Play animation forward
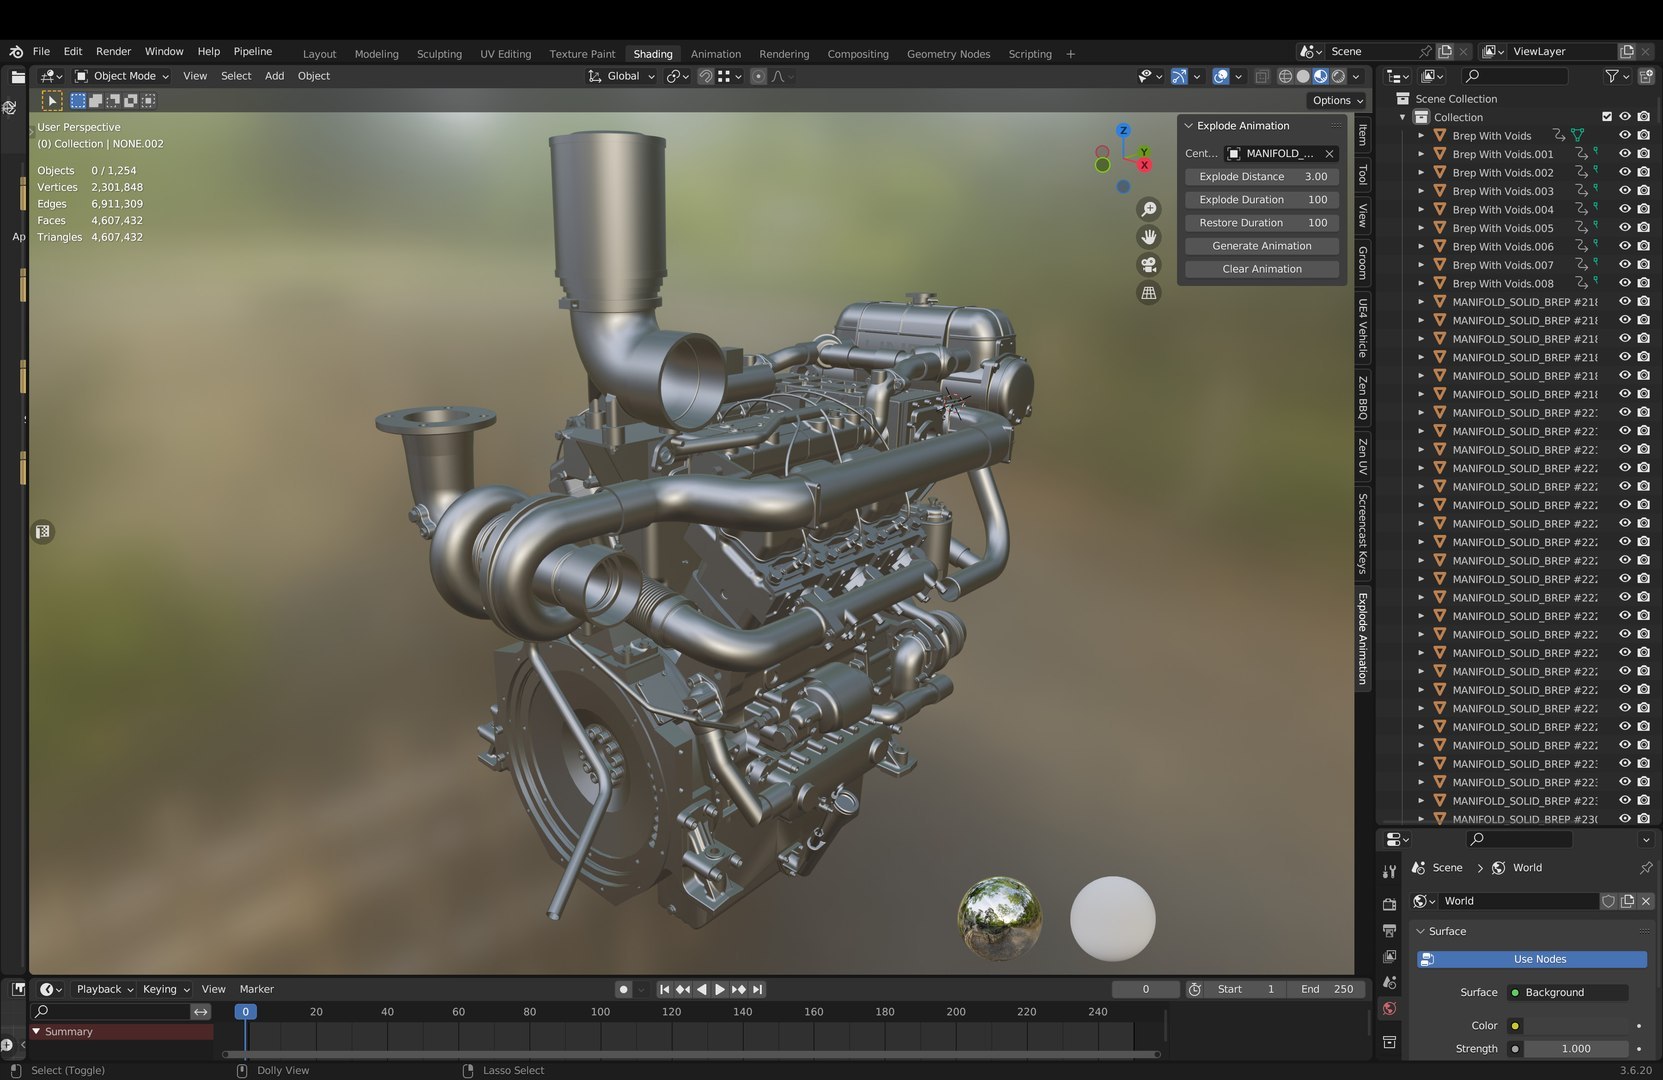This screenshot has width=1663, height=1080. point(719,989)
